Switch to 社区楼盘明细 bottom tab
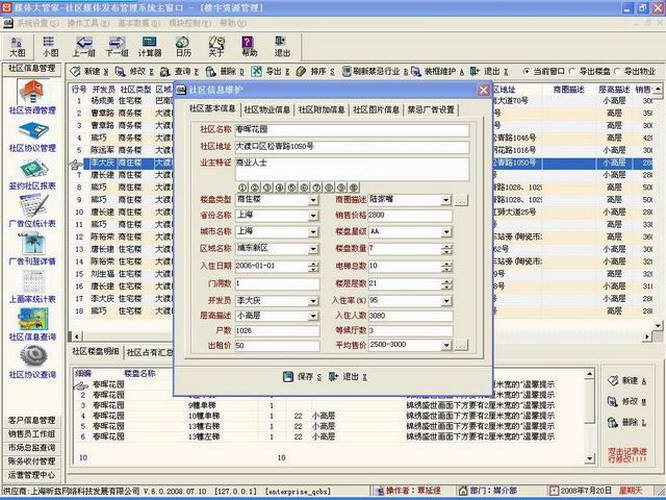The image size is (666, 500). coord(96,352)
